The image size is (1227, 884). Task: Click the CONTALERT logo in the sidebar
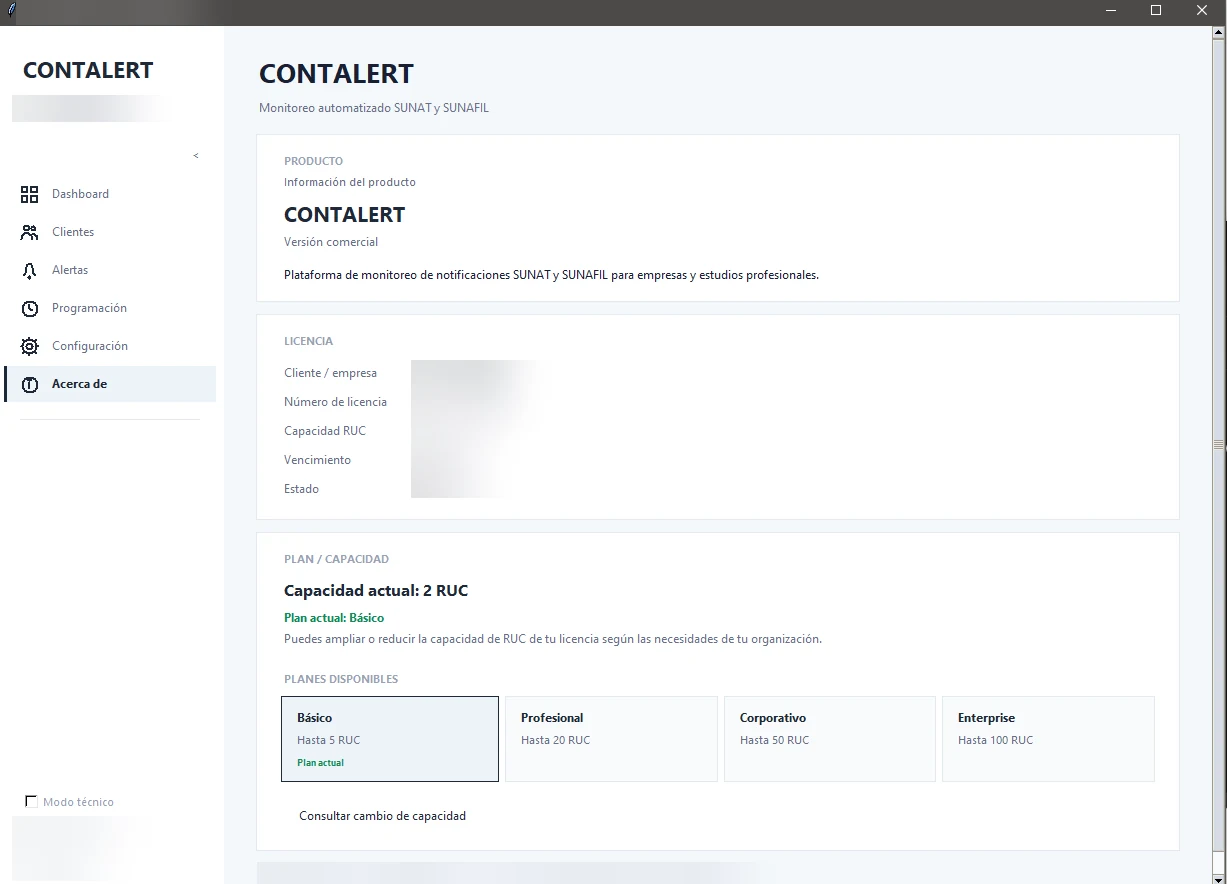pyautogui.click(x=88, y=70)
